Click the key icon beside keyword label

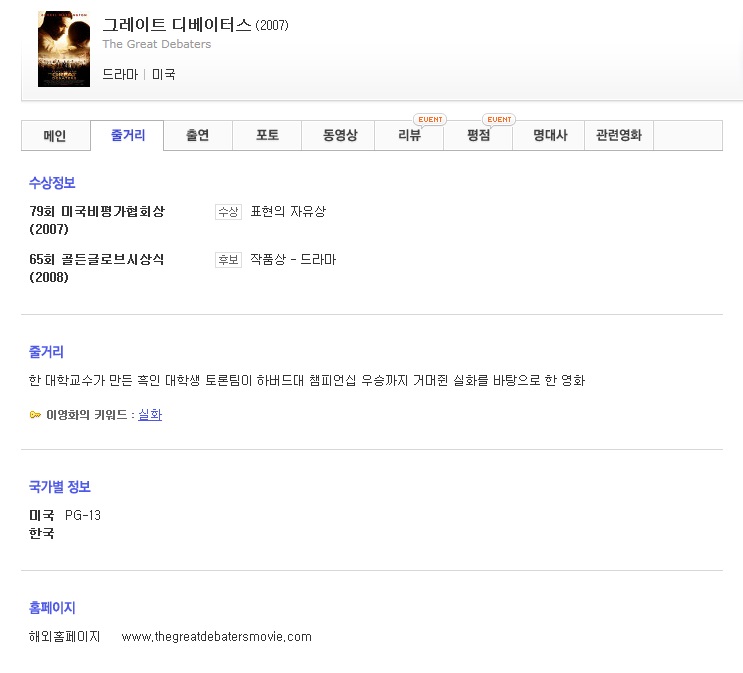[35, 415]
